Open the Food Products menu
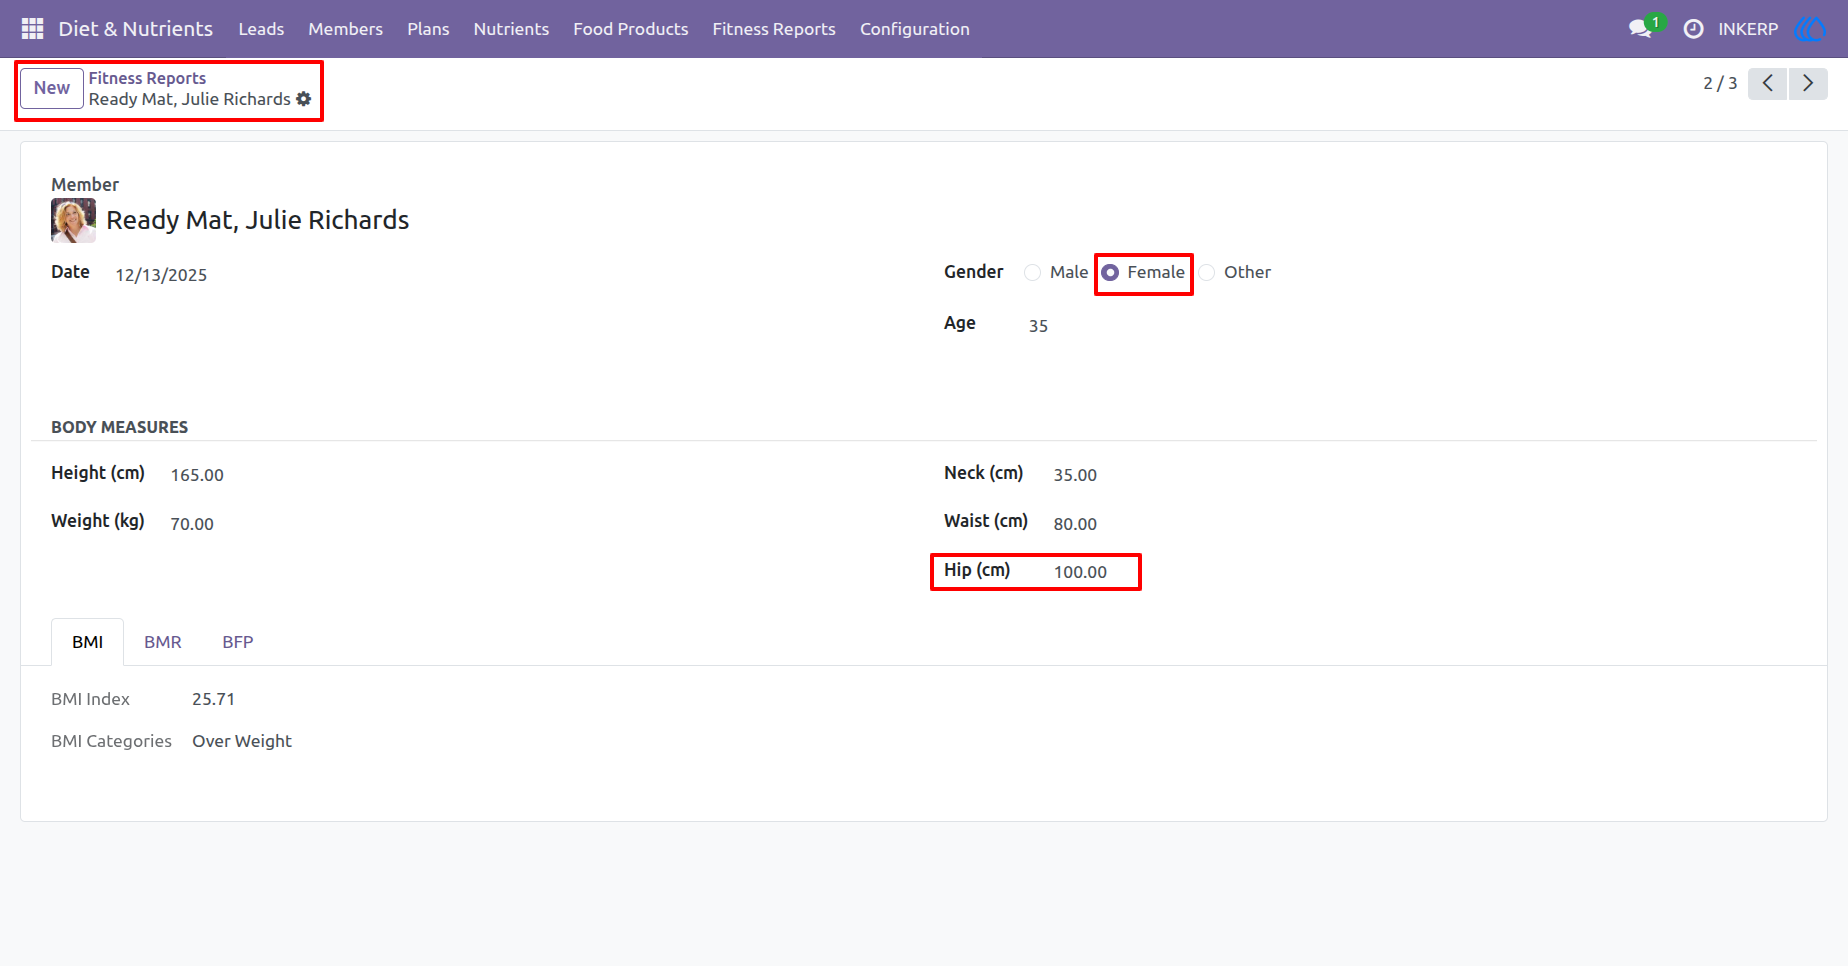 click(x=631, y=29)
